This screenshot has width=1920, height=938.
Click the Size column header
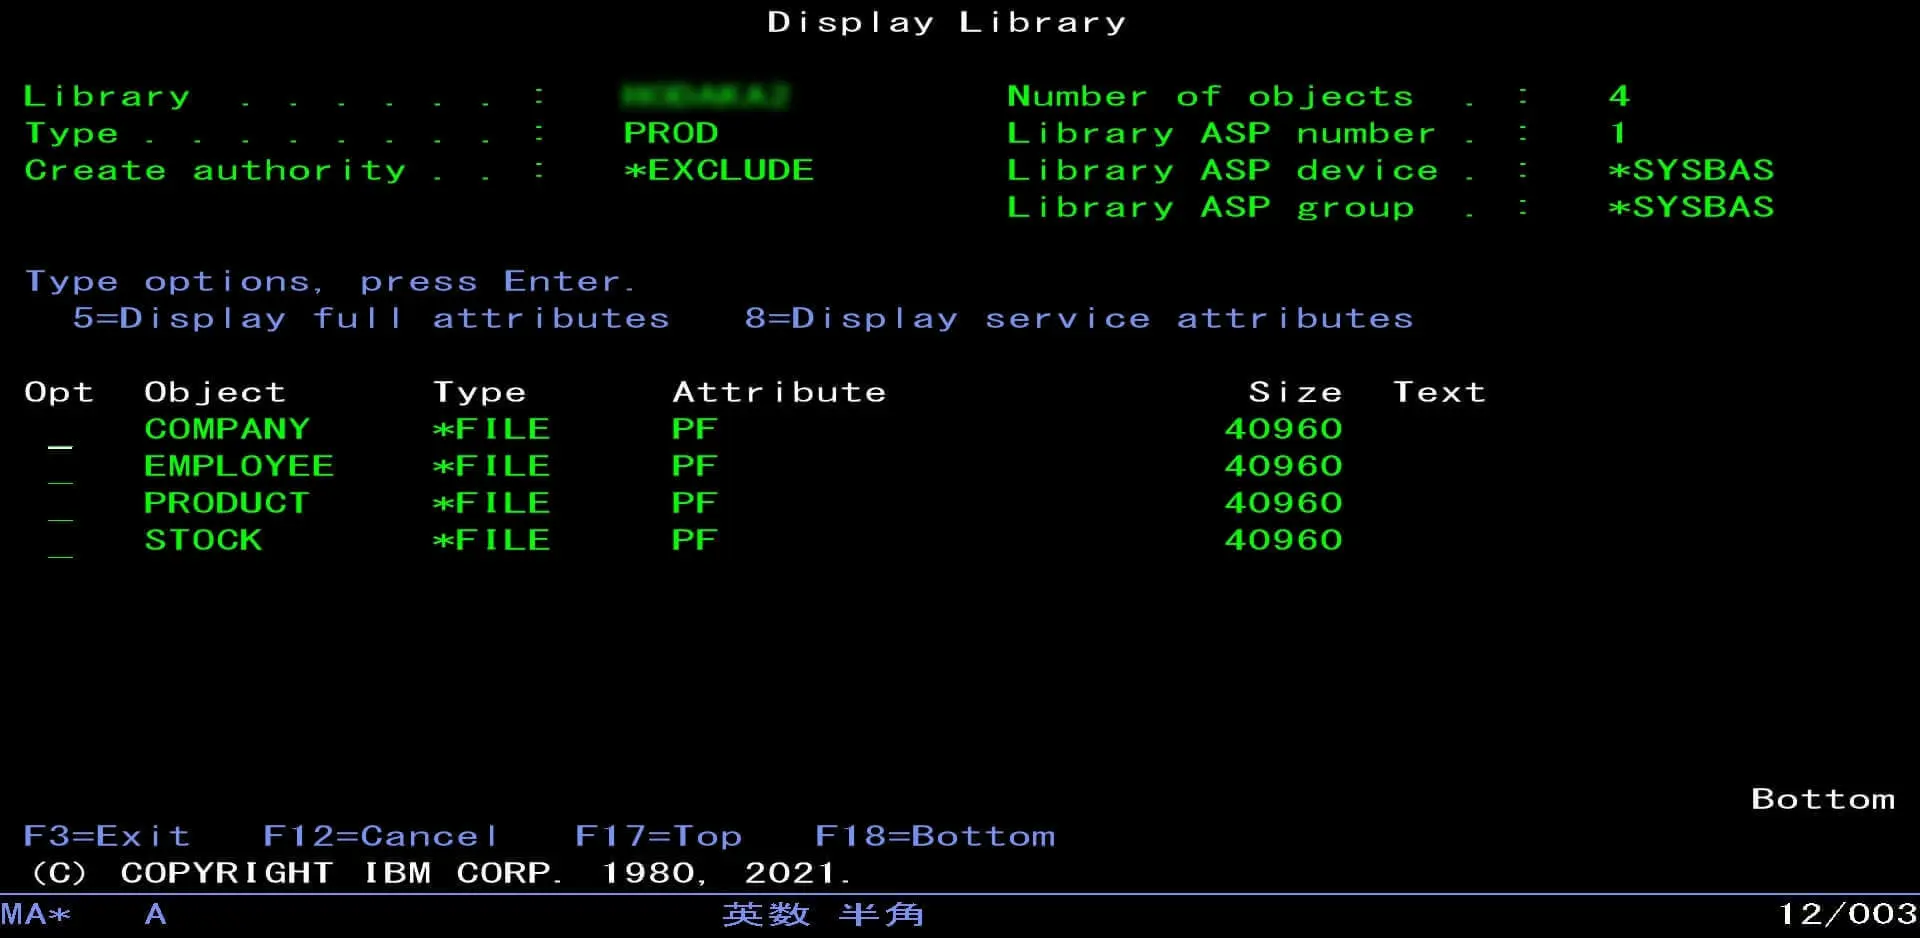tap(1295, 392)
